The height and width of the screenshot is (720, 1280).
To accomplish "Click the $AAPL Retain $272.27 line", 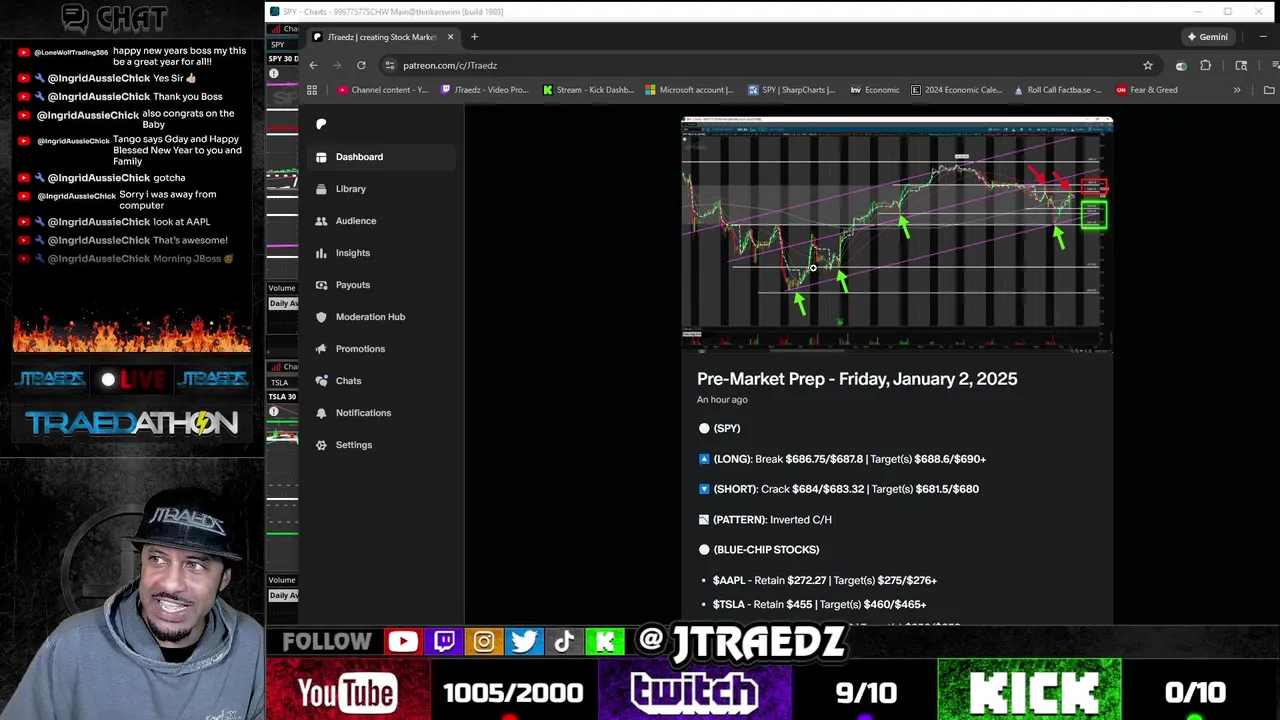I will 825,580.
